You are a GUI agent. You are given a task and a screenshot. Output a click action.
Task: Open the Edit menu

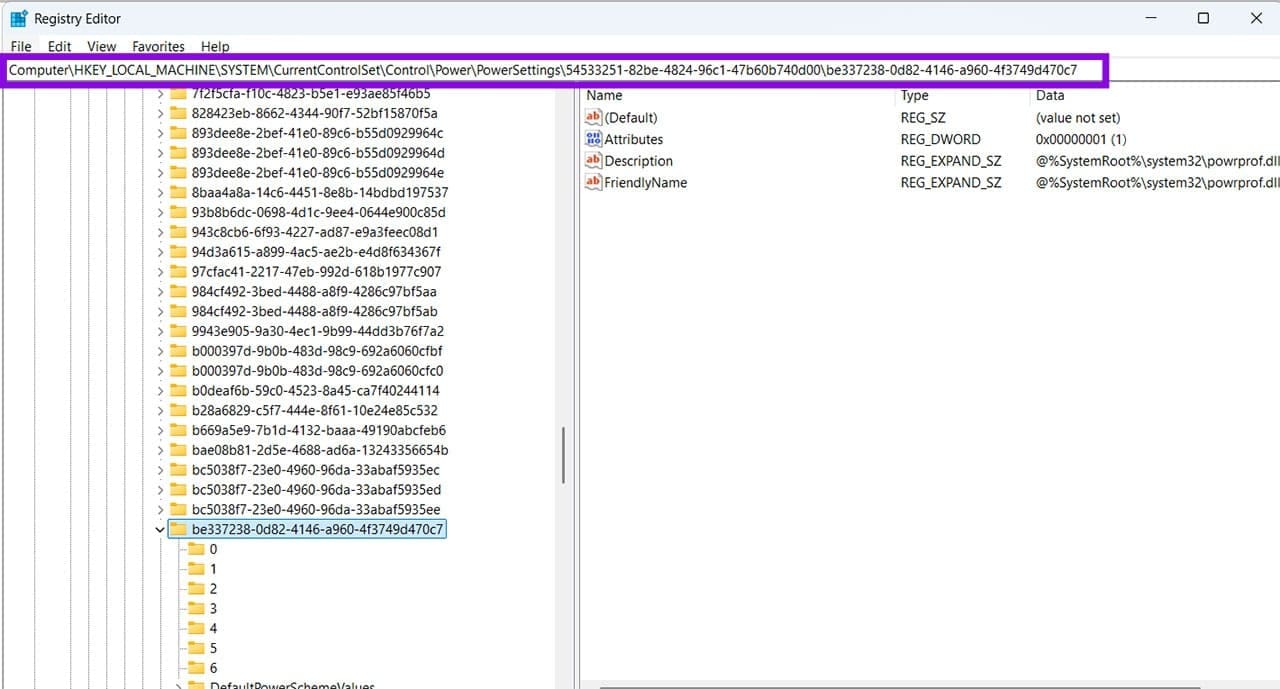coord(60,46)
